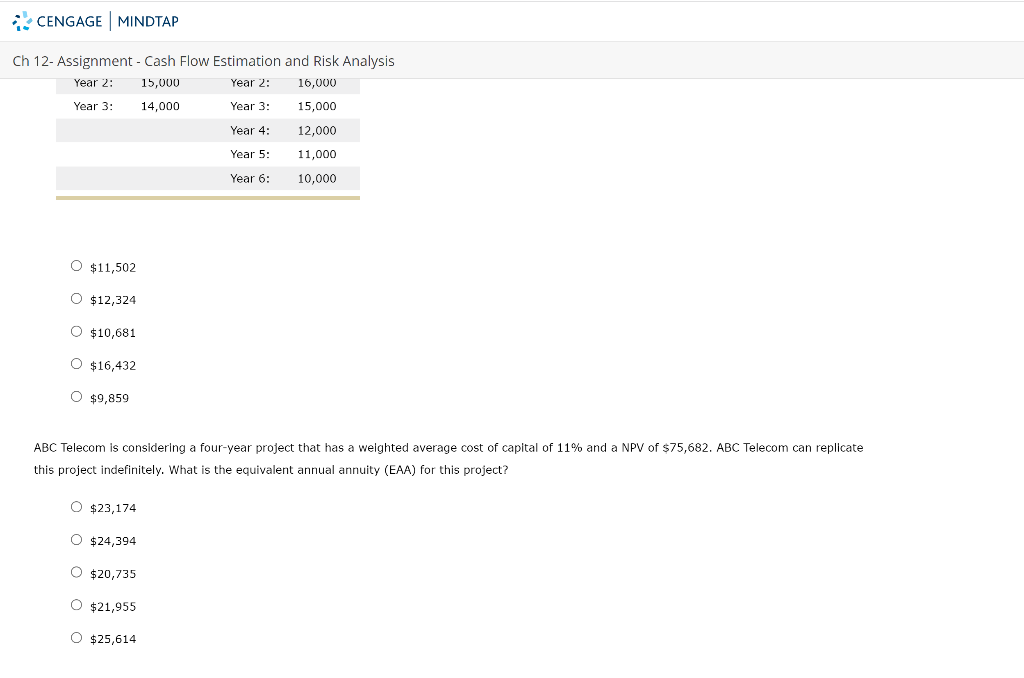This screenshot has height=678, width=1024.
Task: Choose $24,394 for the EAA question
Action: click(x=76, y=540)
